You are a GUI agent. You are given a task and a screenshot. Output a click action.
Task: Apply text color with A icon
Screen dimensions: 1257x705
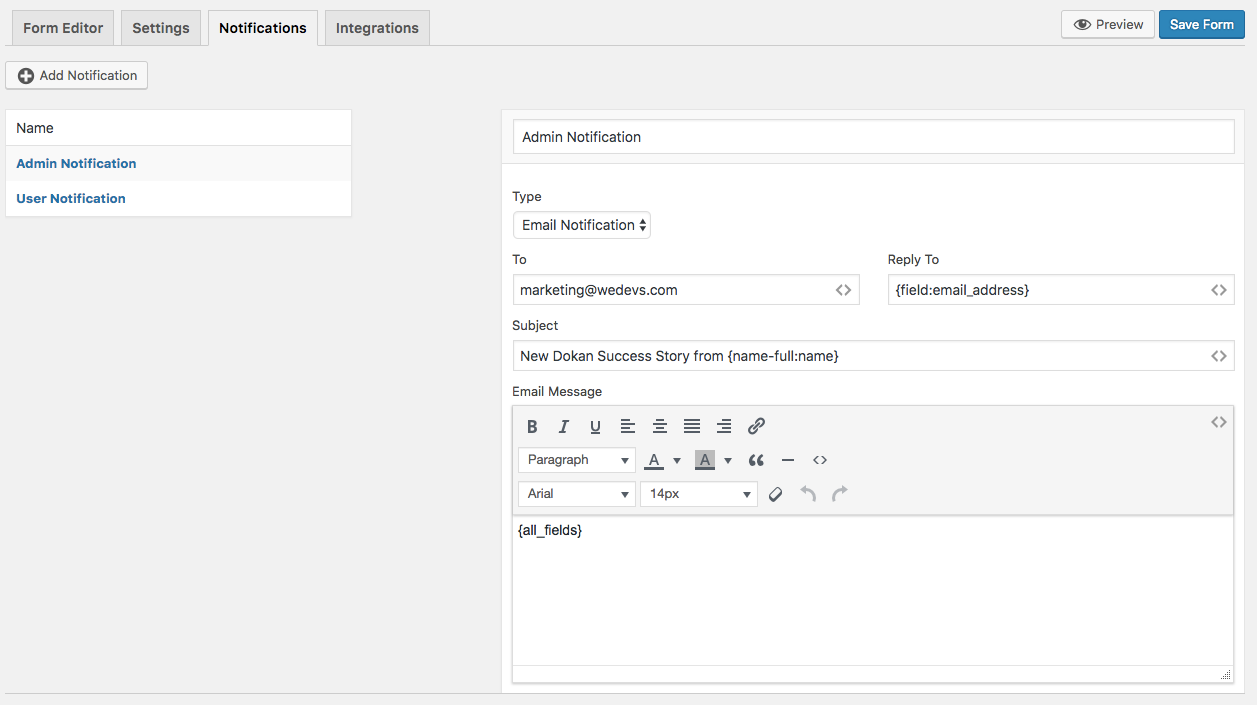point(654,460)
